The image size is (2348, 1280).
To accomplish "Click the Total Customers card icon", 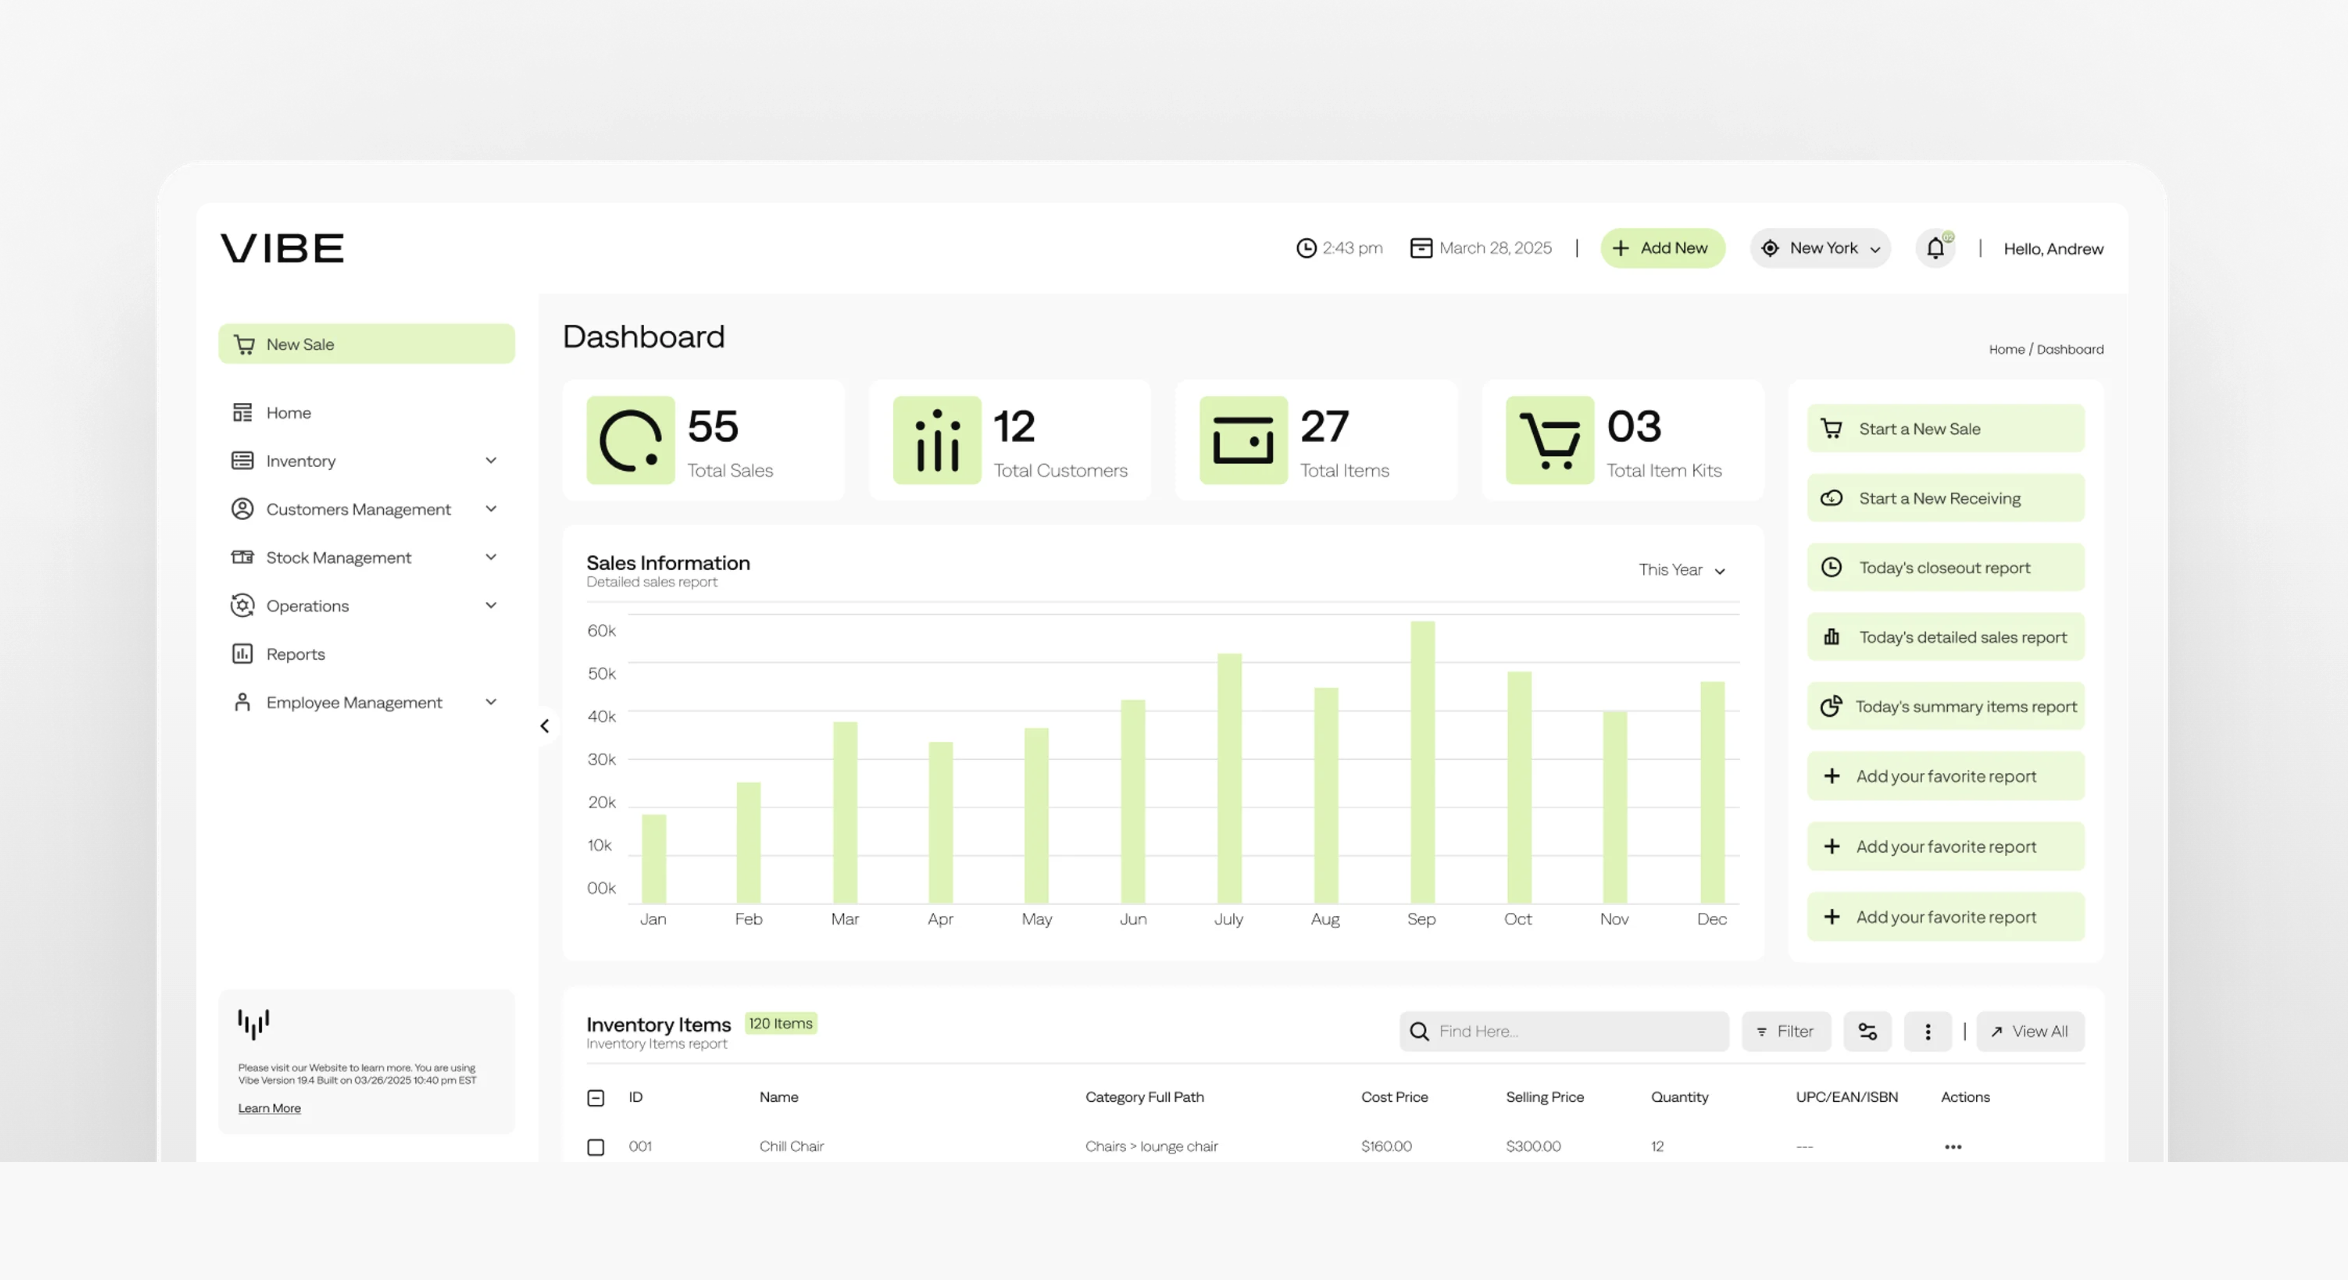I will (936, 440).
